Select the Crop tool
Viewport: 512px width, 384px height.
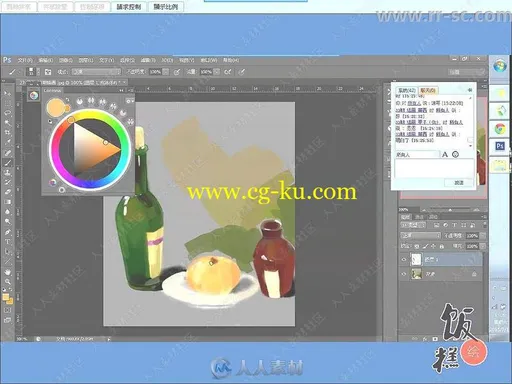pyautogui.click(x=7, y=133)
